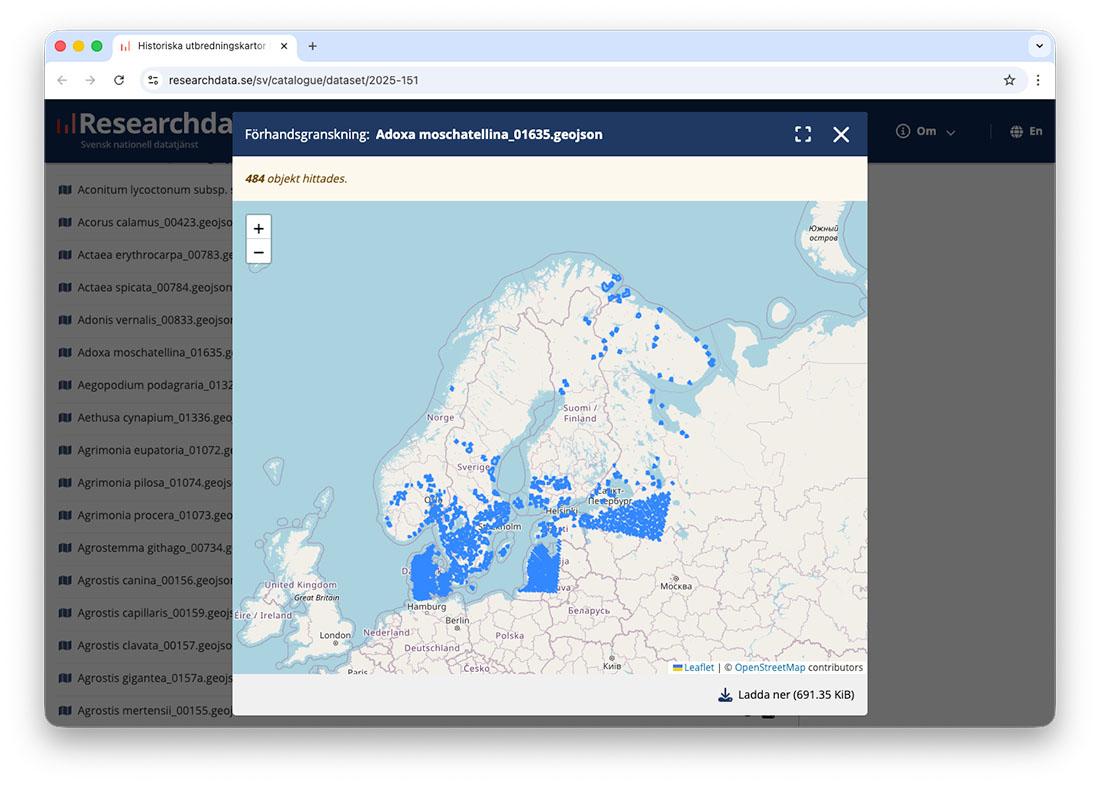Reload the page with the browser refresh icon

[119, 80]
